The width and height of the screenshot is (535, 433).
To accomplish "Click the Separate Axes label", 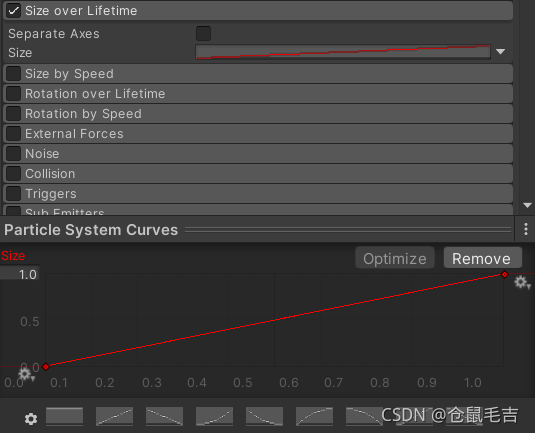I will [54, 33].
